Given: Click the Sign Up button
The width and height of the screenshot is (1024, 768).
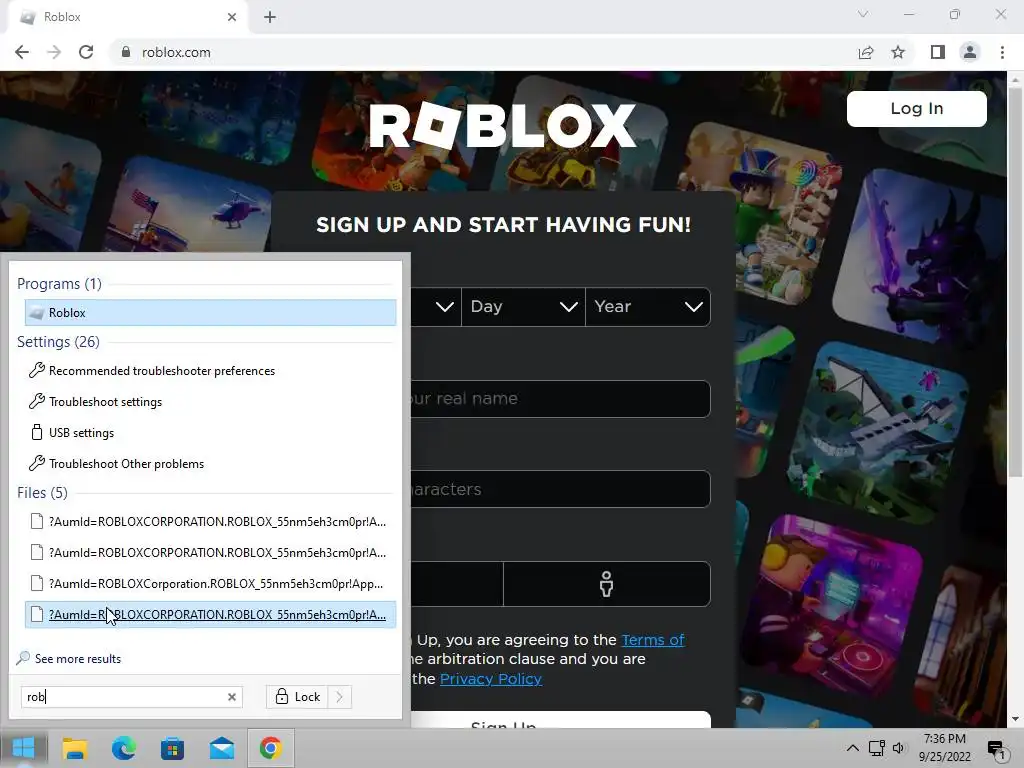Looking at the screenshot, I should [x=560, y=720].
